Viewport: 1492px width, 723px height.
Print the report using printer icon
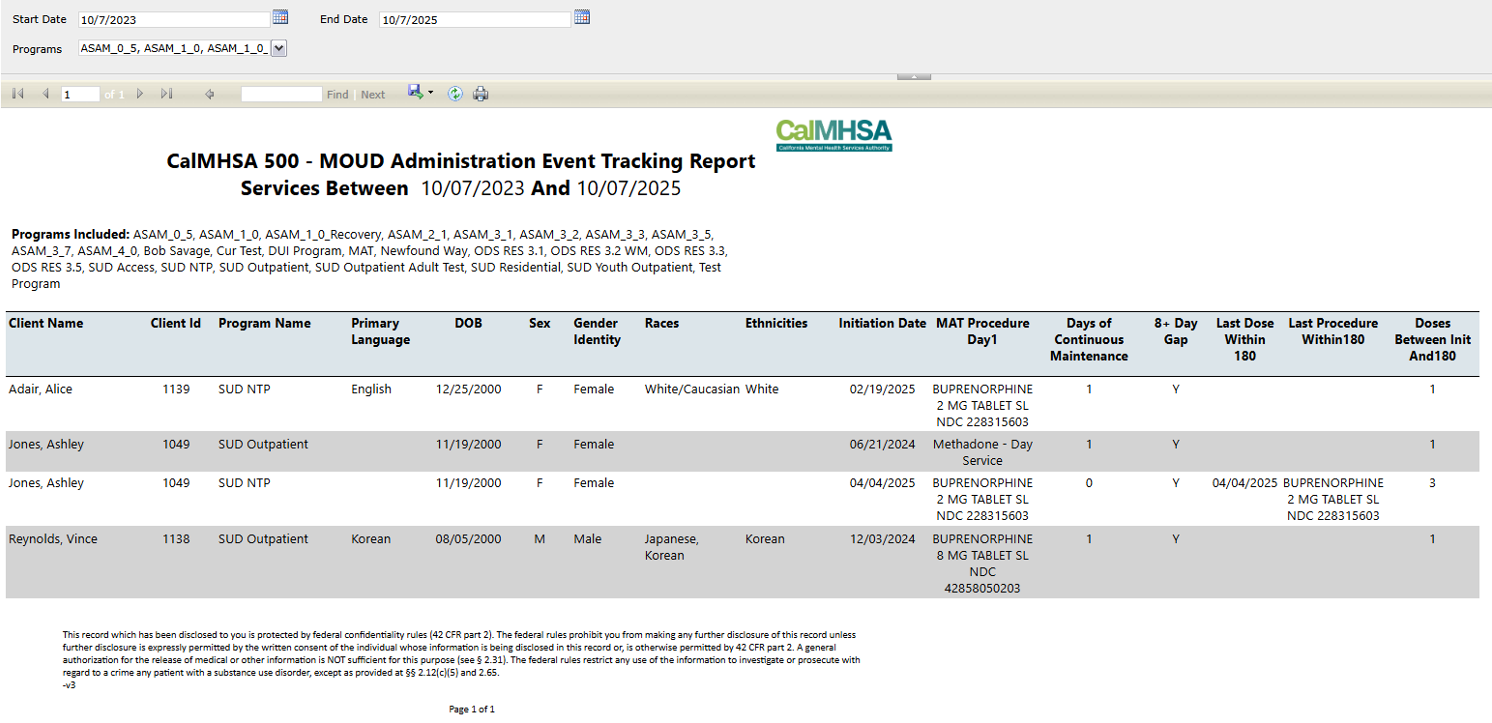coord(481,94)
